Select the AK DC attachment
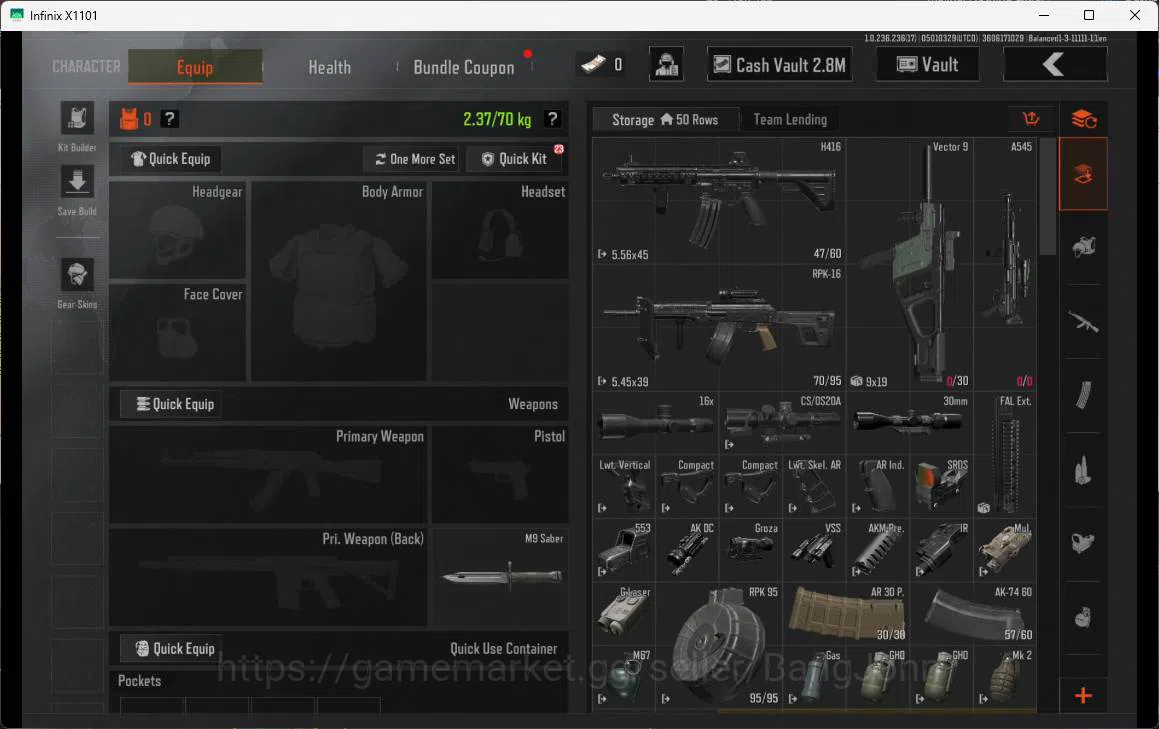 pos(688,551)
